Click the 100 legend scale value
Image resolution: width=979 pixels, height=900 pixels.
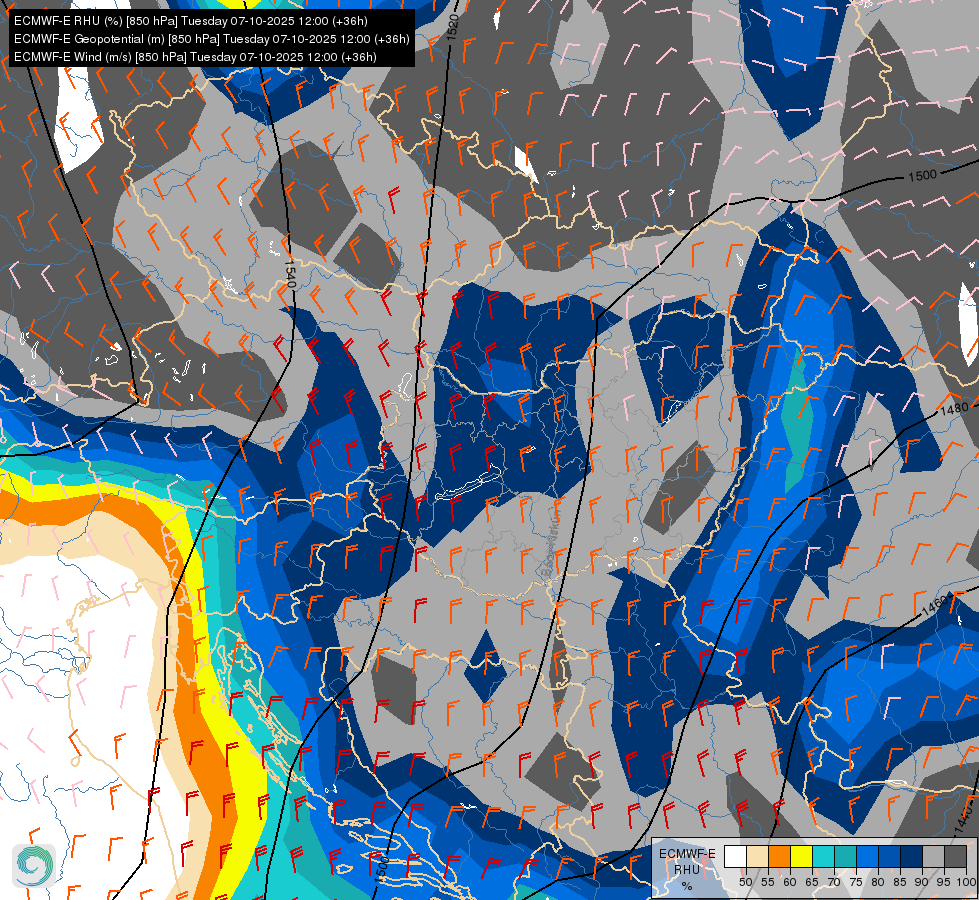967,882
